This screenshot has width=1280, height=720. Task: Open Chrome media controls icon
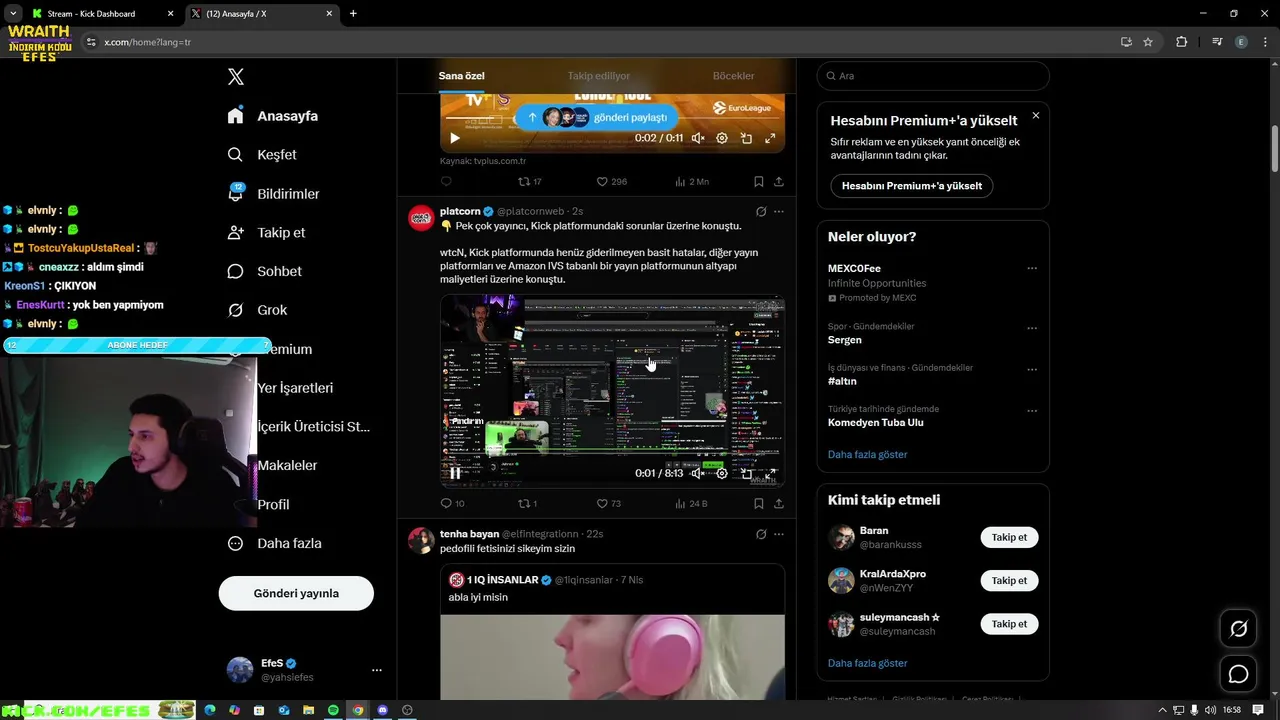[x=1217, y=42]
